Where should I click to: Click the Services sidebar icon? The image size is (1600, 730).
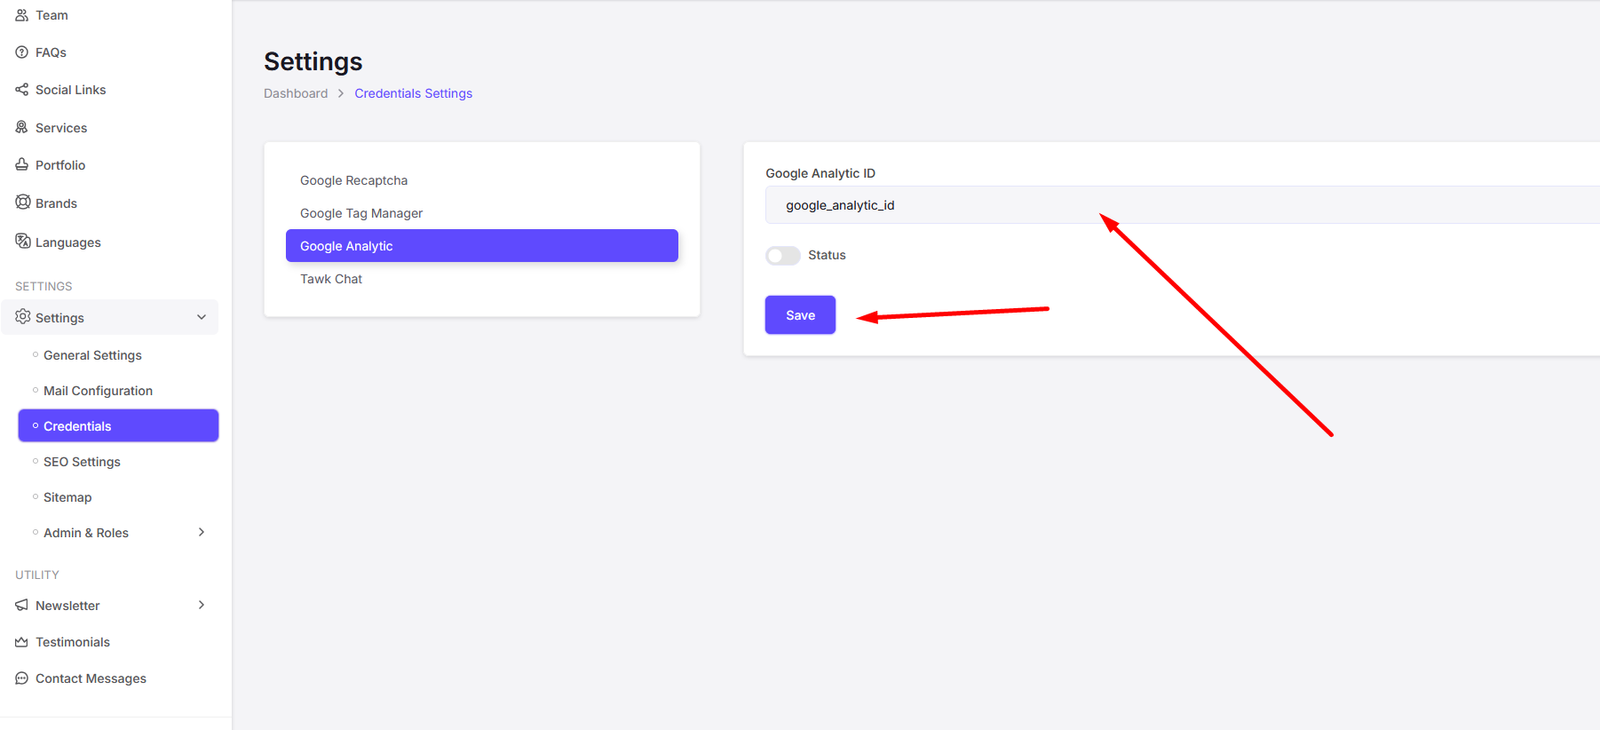pyautogui.click(x=22, y=127)
